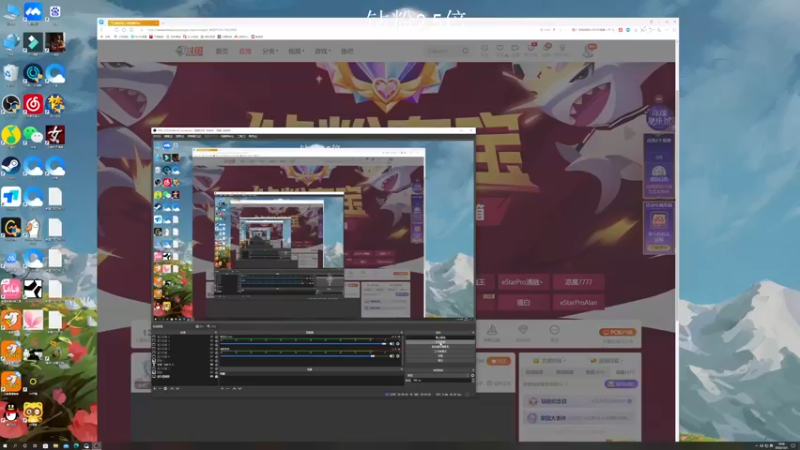This screenshot has width=800, height=450.
Task: Open the NetEase Cloud Music desktop icon
Action: point(33,104)
